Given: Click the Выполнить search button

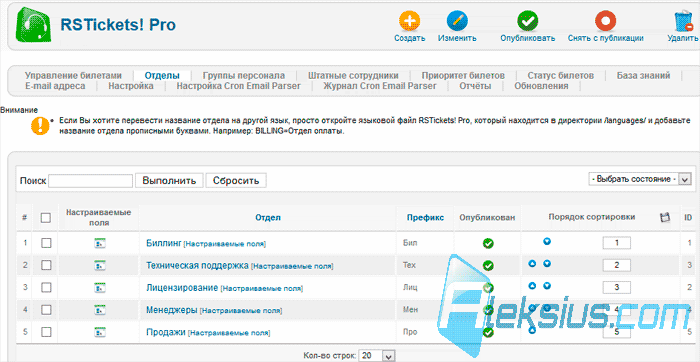Looking at the screenshot, I should click(169, 181).
